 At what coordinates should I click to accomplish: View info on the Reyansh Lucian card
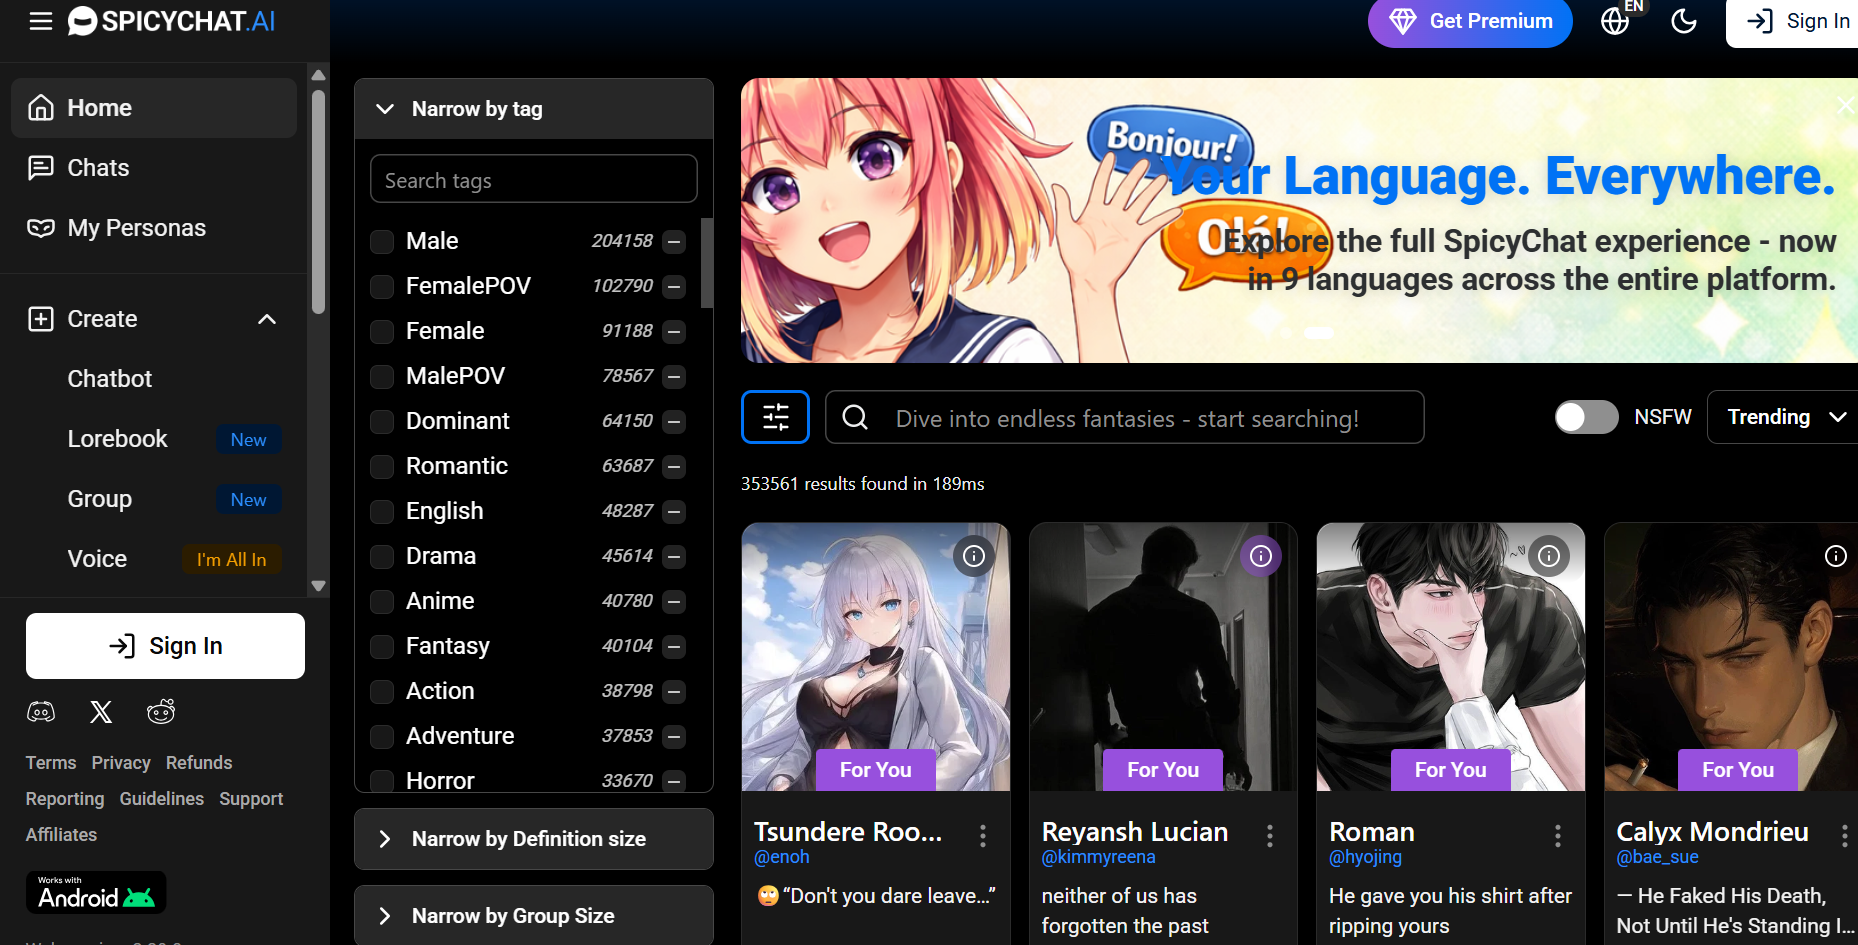(x=1261, y=556)
